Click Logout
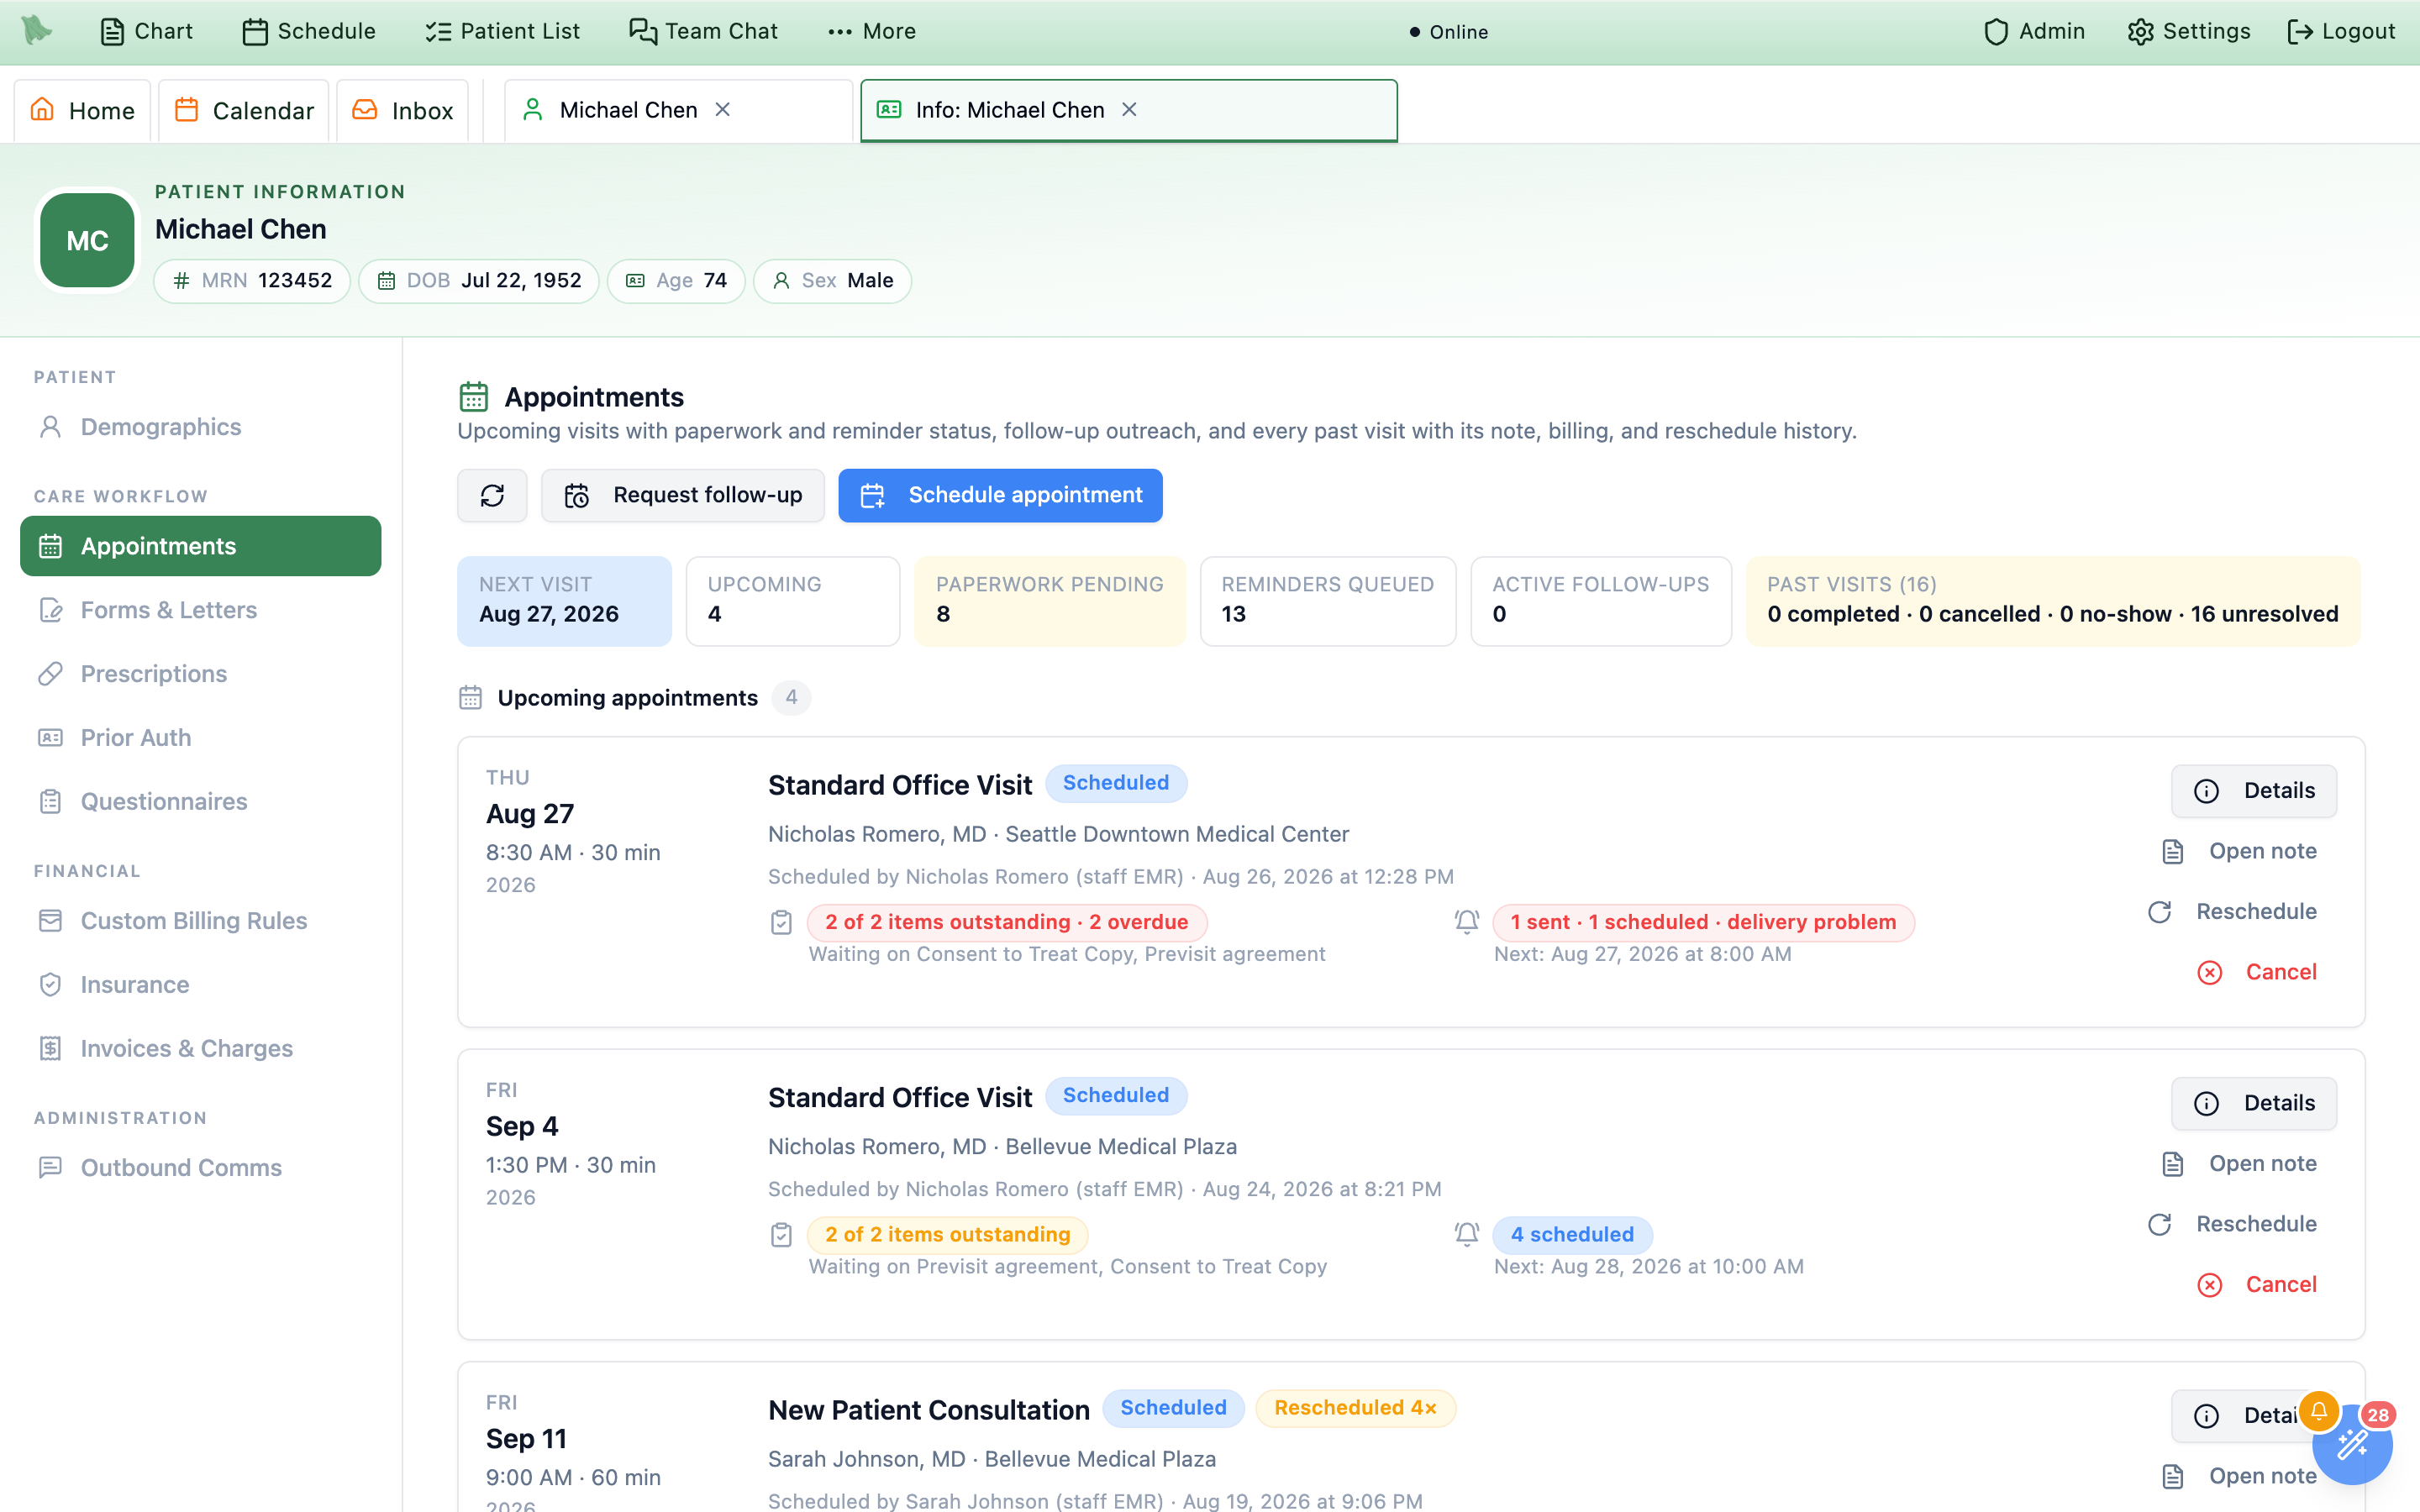 (2341, 31)
